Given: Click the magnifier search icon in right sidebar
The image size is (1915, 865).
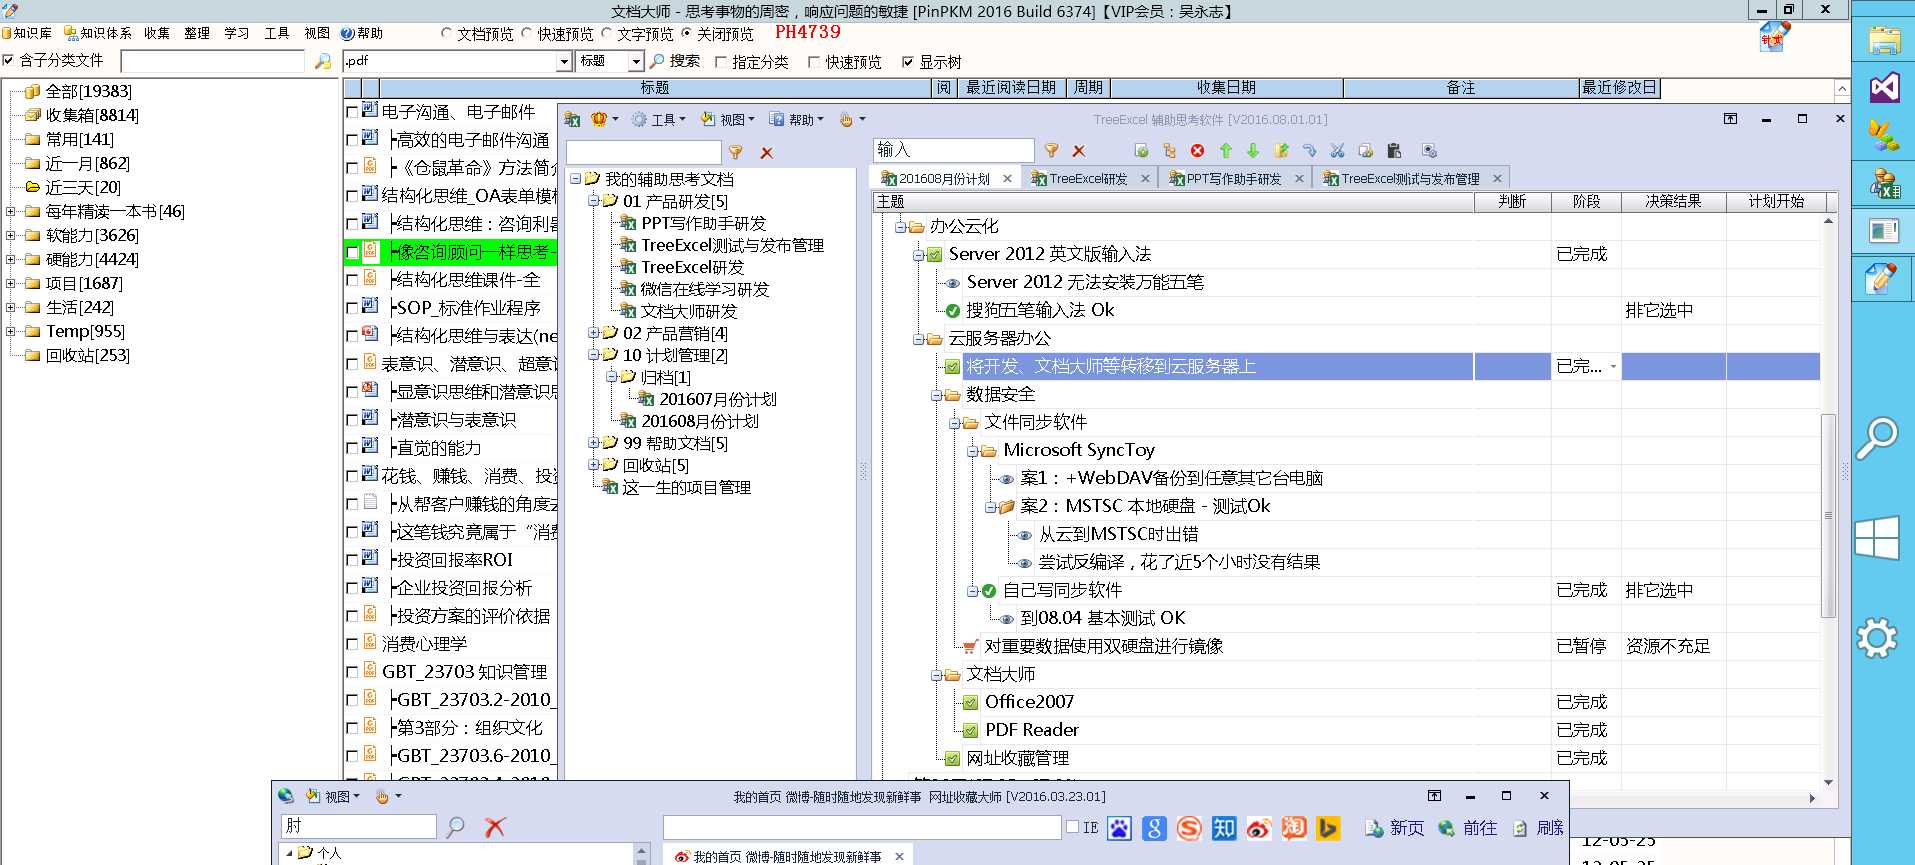Looking at the screenshot, I should click(x=1877, y=438).
